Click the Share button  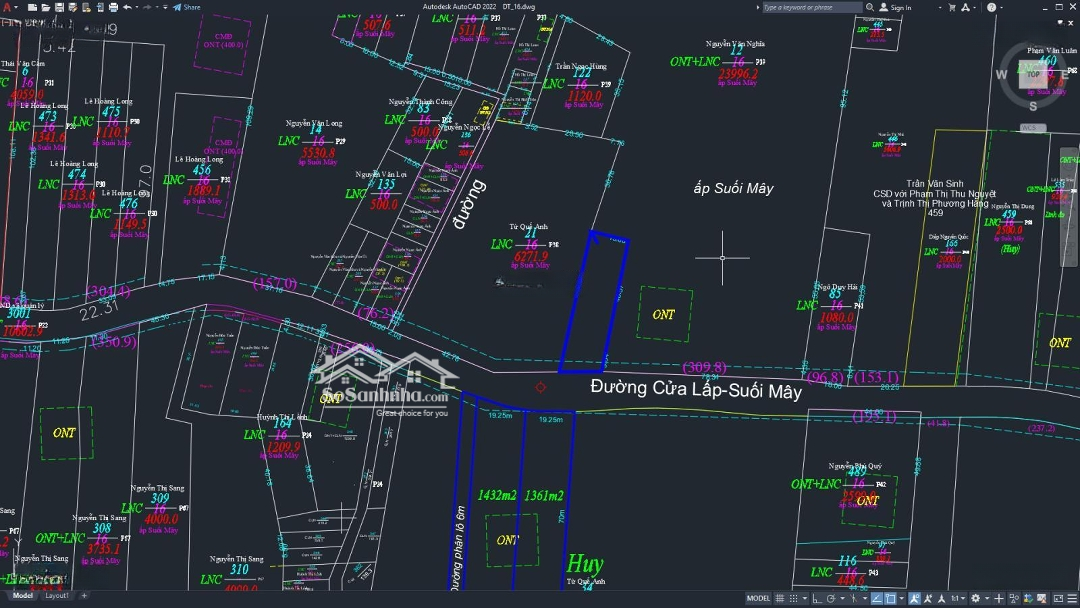pyautogui.click(x=186, y=7)
